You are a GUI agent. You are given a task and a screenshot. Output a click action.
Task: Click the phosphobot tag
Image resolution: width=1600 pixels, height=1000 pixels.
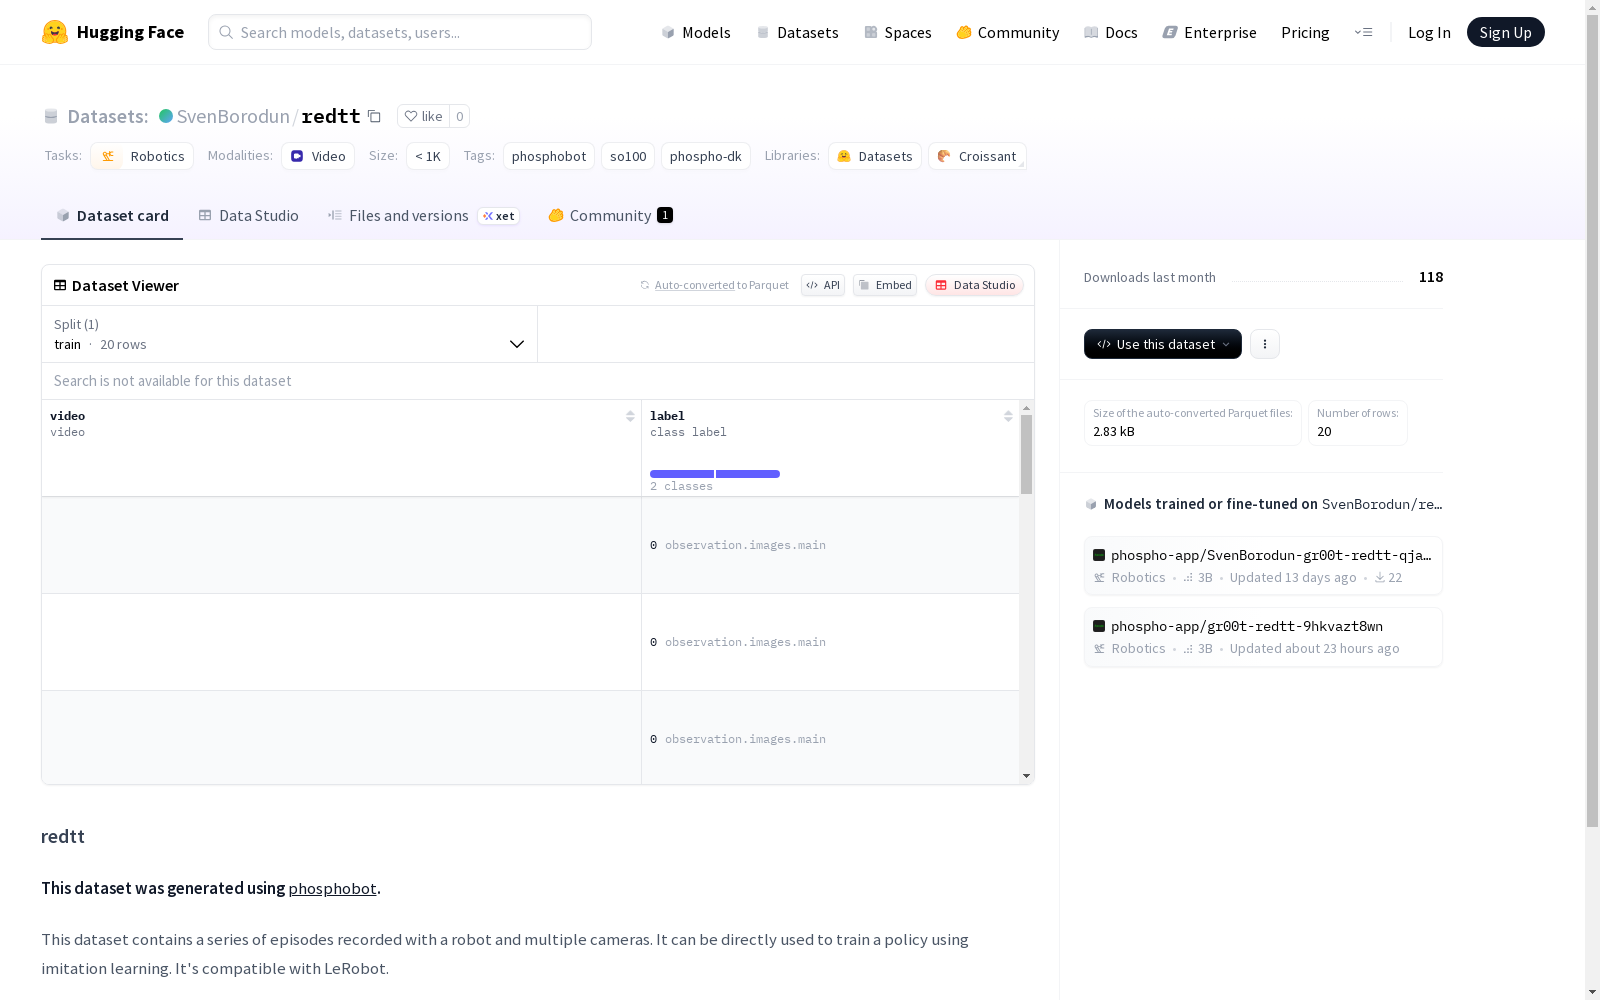coord(549,156)
